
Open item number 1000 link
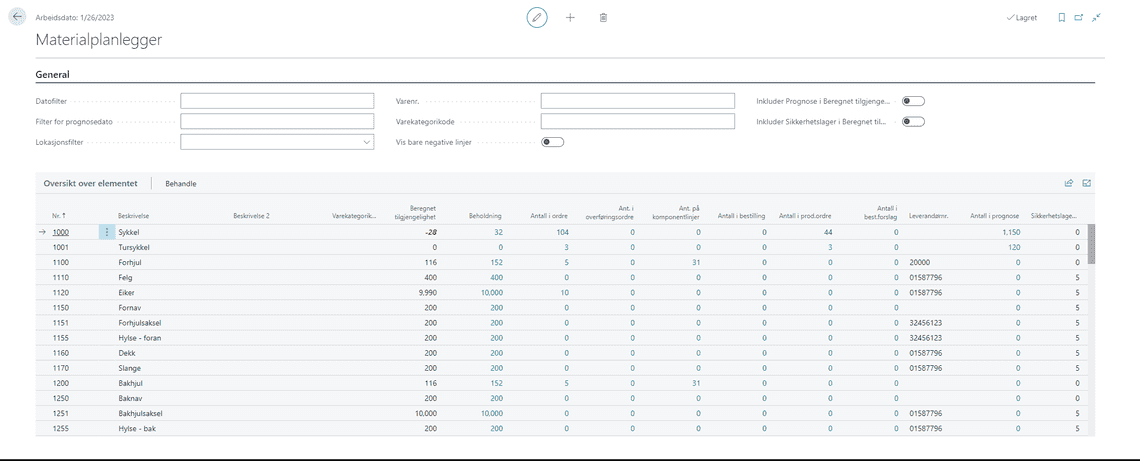(x=60, y=232)
